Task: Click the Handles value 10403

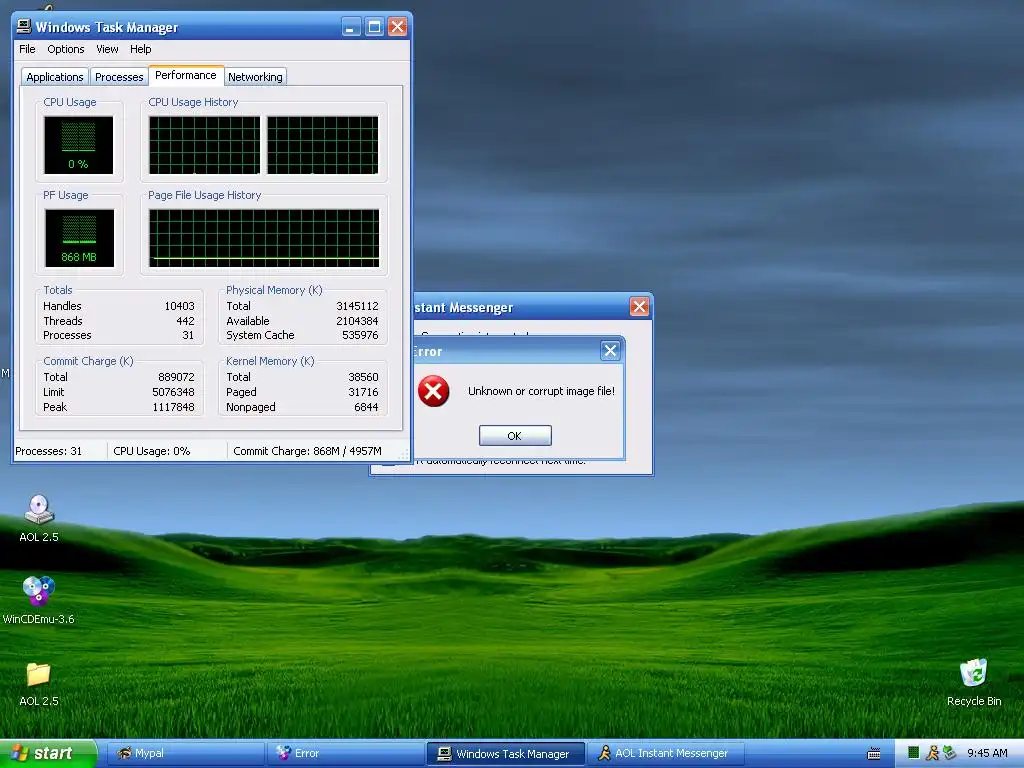Action: point(180,306)
